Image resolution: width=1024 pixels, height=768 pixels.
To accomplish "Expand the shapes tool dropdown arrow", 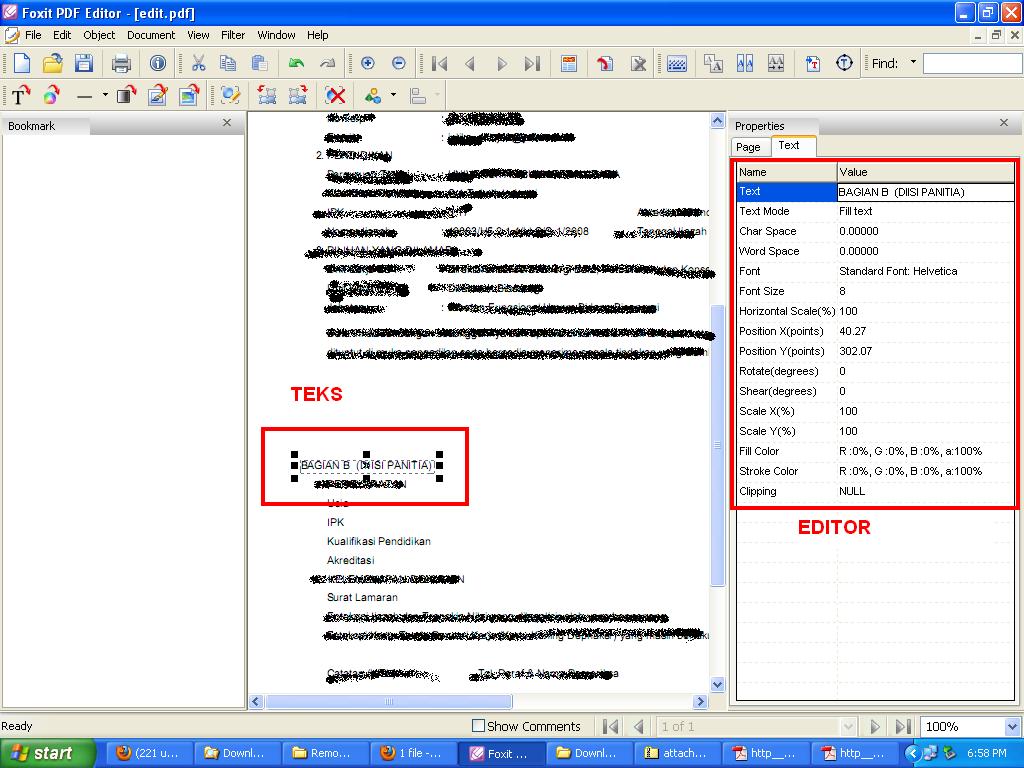I will point(393,95).
